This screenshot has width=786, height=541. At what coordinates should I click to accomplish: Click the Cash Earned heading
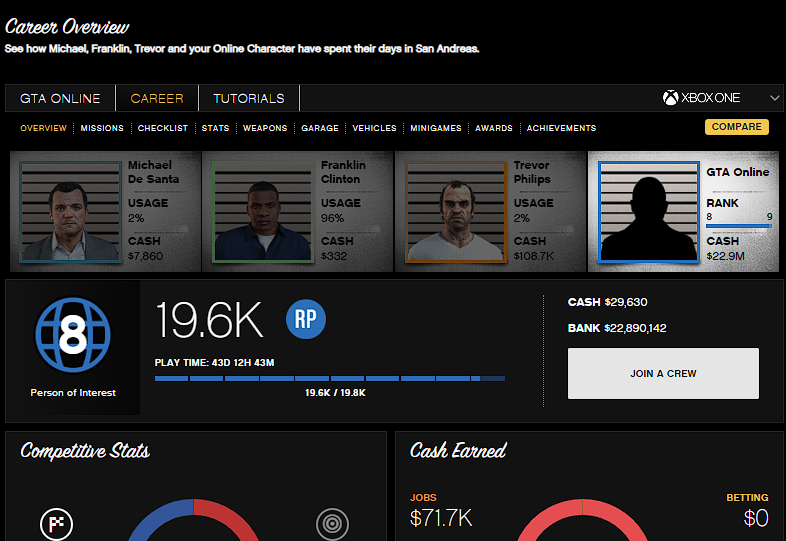click(x=458, y=450)
